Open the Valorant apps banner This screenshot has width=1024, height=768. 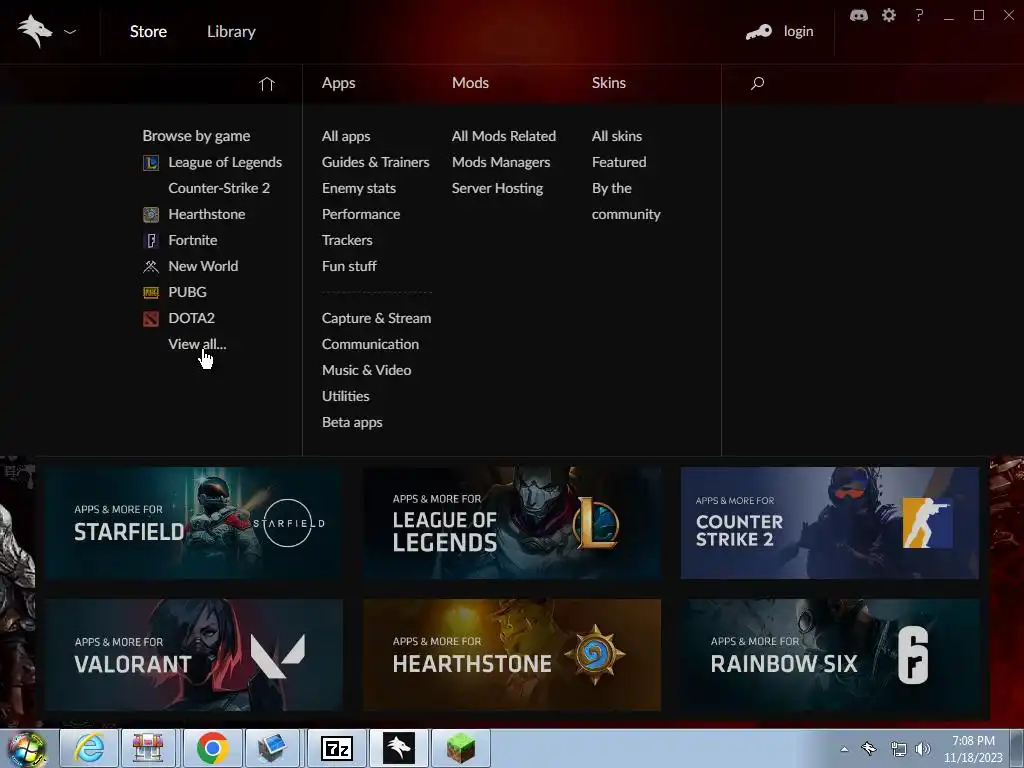click(194, 654)
